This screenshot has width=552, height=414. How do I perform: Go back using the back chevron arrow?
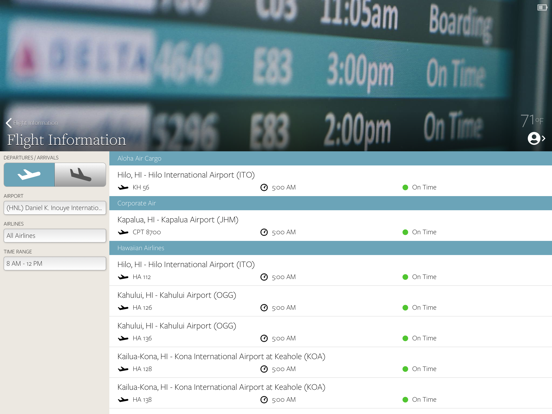pos(9,123)
